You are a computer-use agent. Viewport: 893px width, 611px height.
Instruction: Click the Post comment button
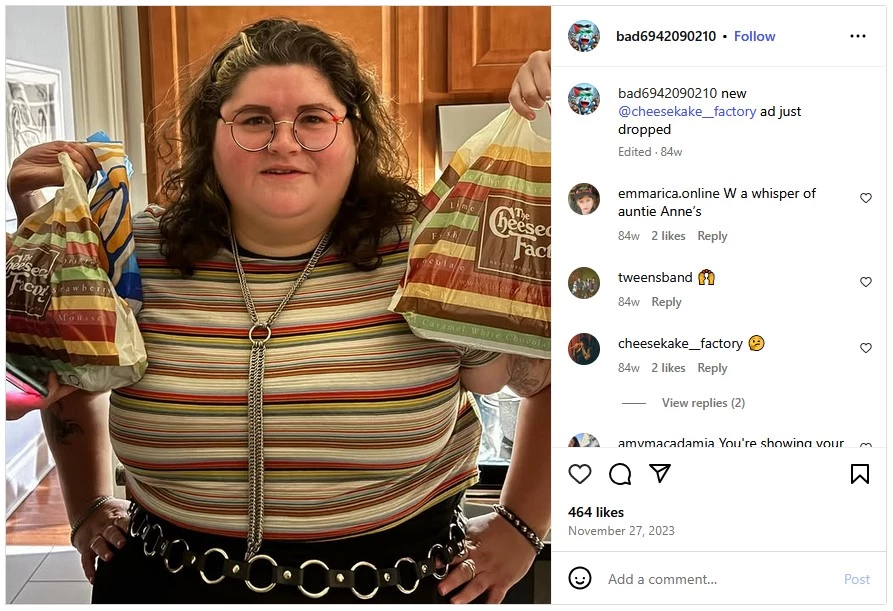click(x=857, y=579)
